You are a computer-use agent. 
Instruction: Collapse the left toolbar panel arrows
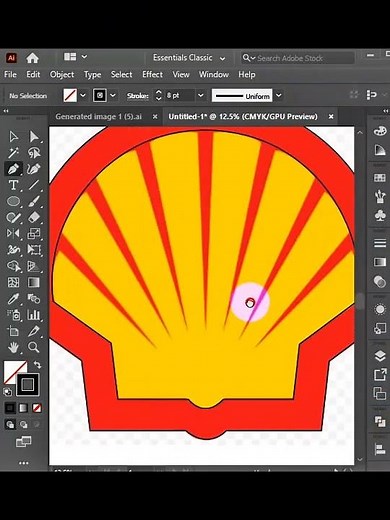6,111
